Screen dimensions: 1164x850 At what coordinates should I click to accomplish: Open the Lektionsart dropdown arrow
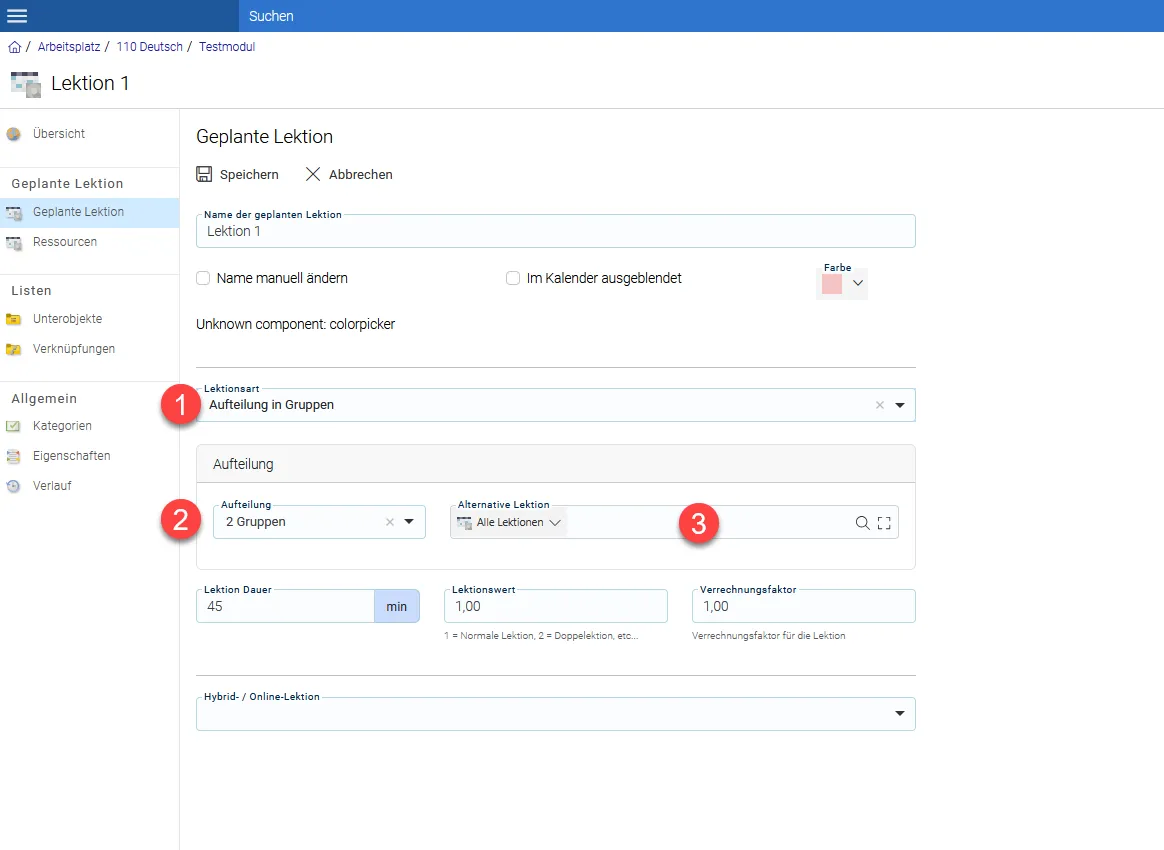(900, 405)
